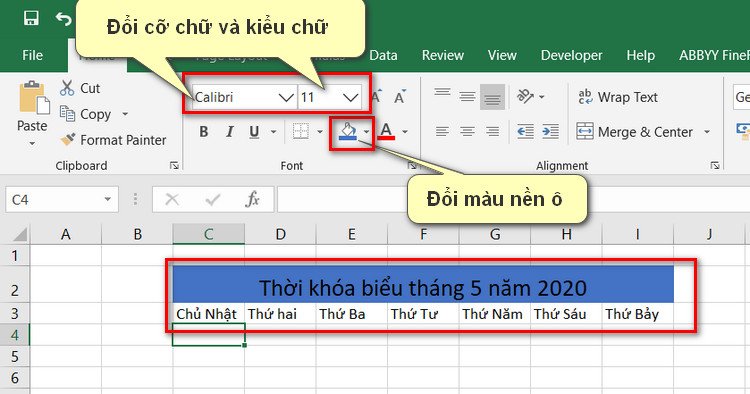Select the cell "Thứ Tư"
Image resolution: width=750 pixels, height=394 pixels.
(423, 314)
